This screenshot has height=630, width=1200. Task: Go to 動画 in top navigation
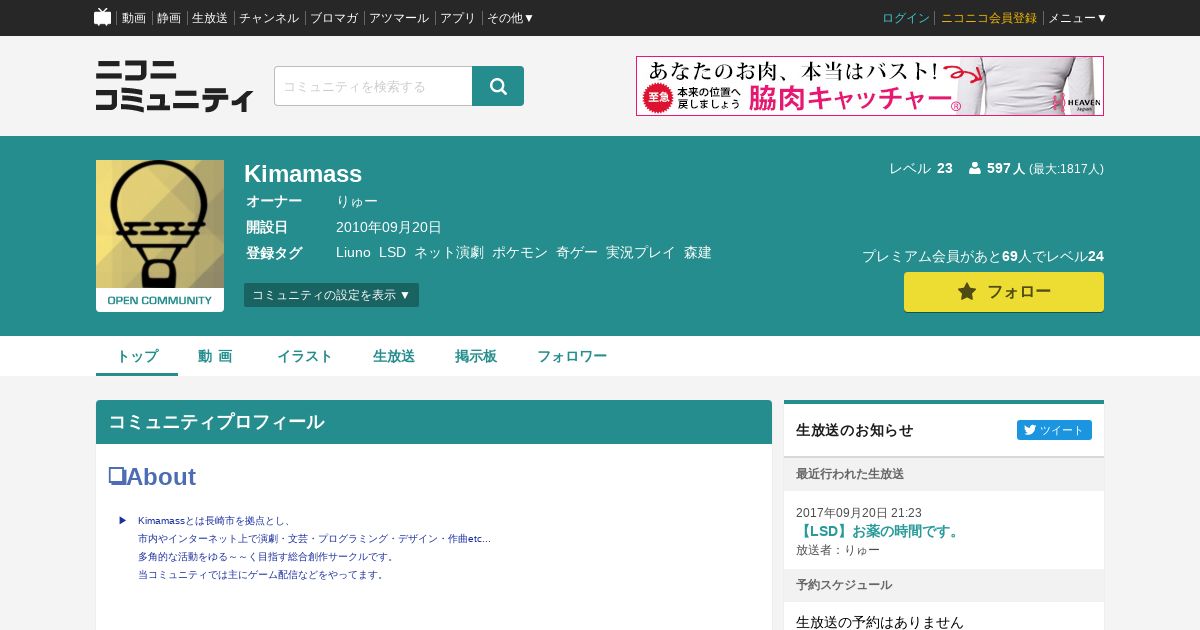click(134, 18)
